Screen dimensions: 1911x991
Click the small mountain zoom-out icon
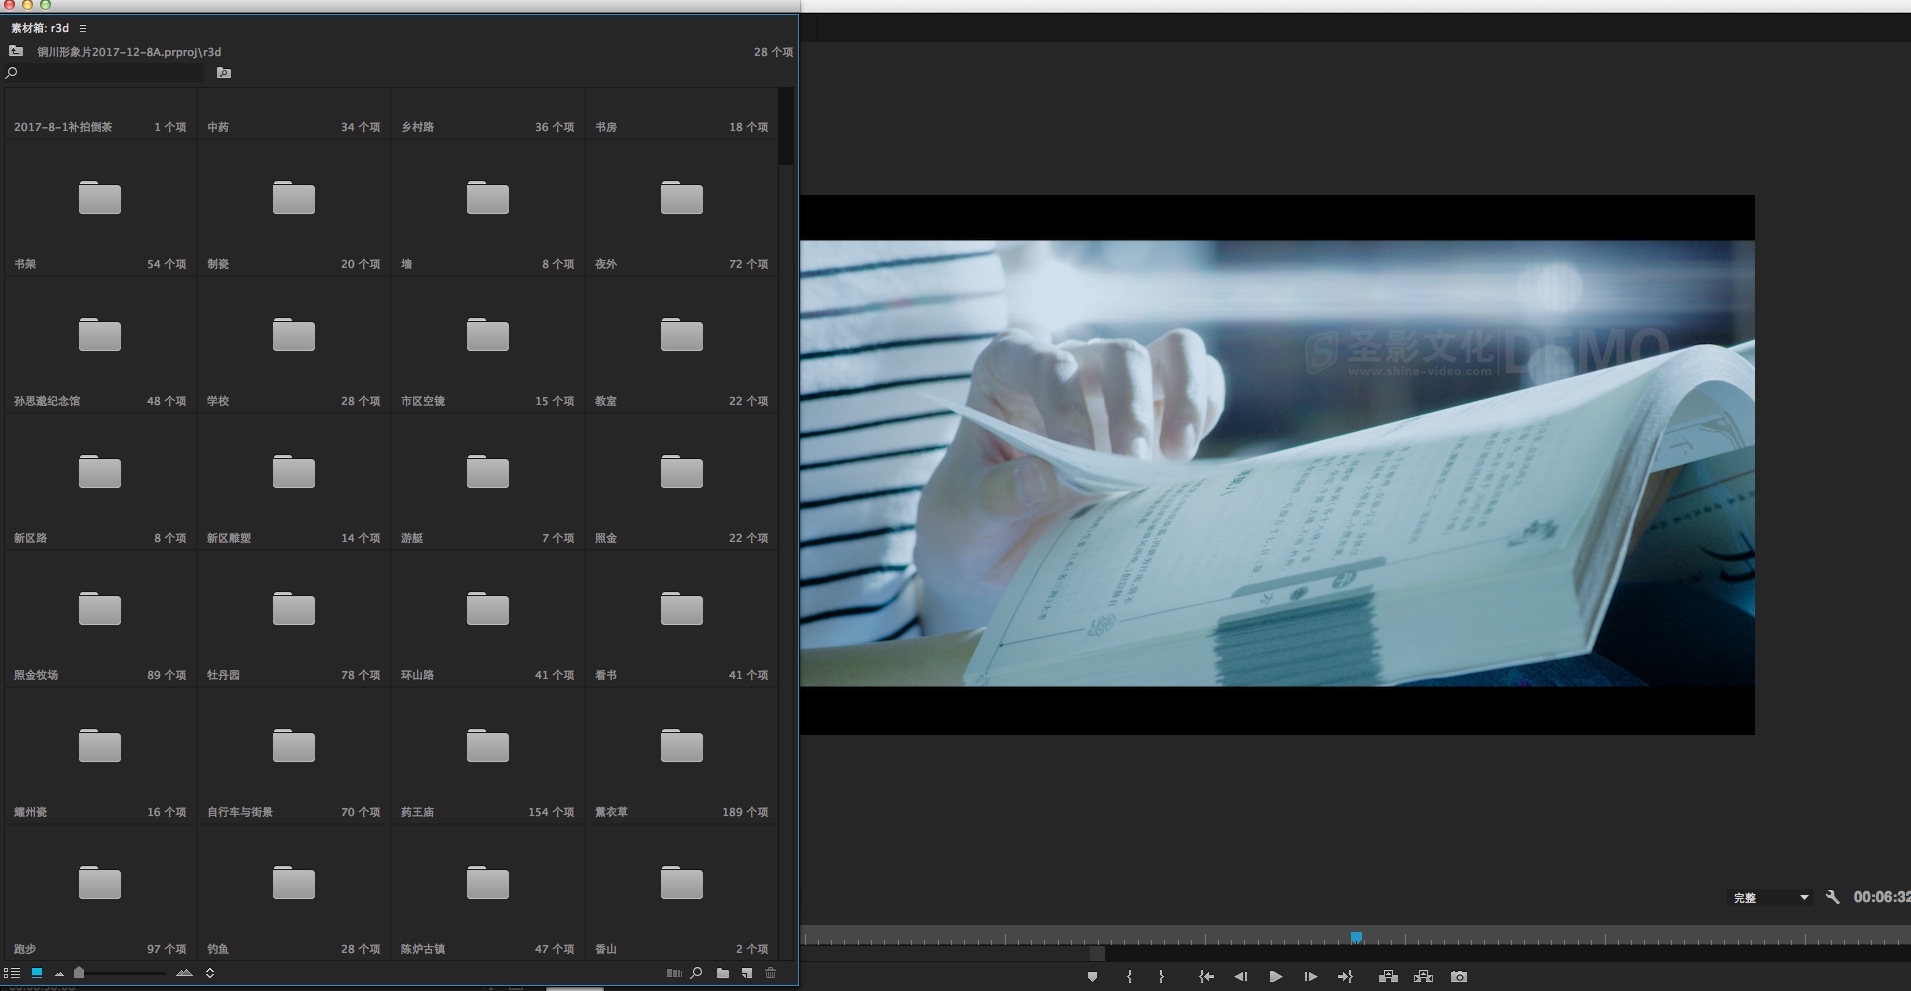[x=60, y=973]
